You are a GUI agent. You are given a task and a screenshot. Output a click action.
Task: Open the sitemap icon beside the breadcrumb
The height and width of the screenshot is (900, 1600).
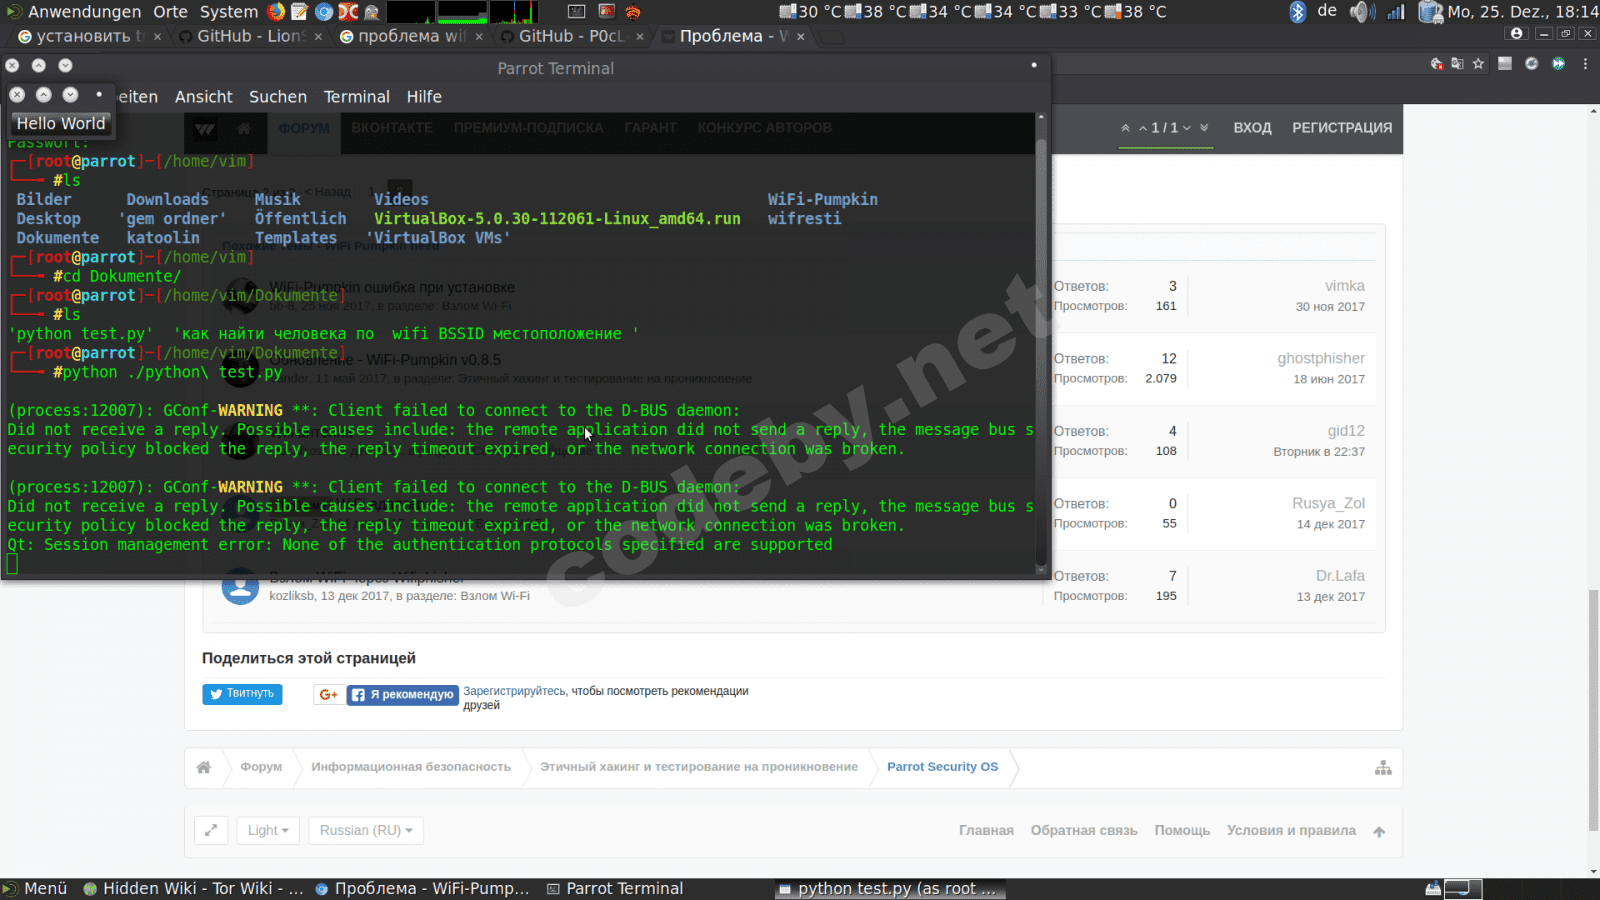click(x=1383, y=767)
